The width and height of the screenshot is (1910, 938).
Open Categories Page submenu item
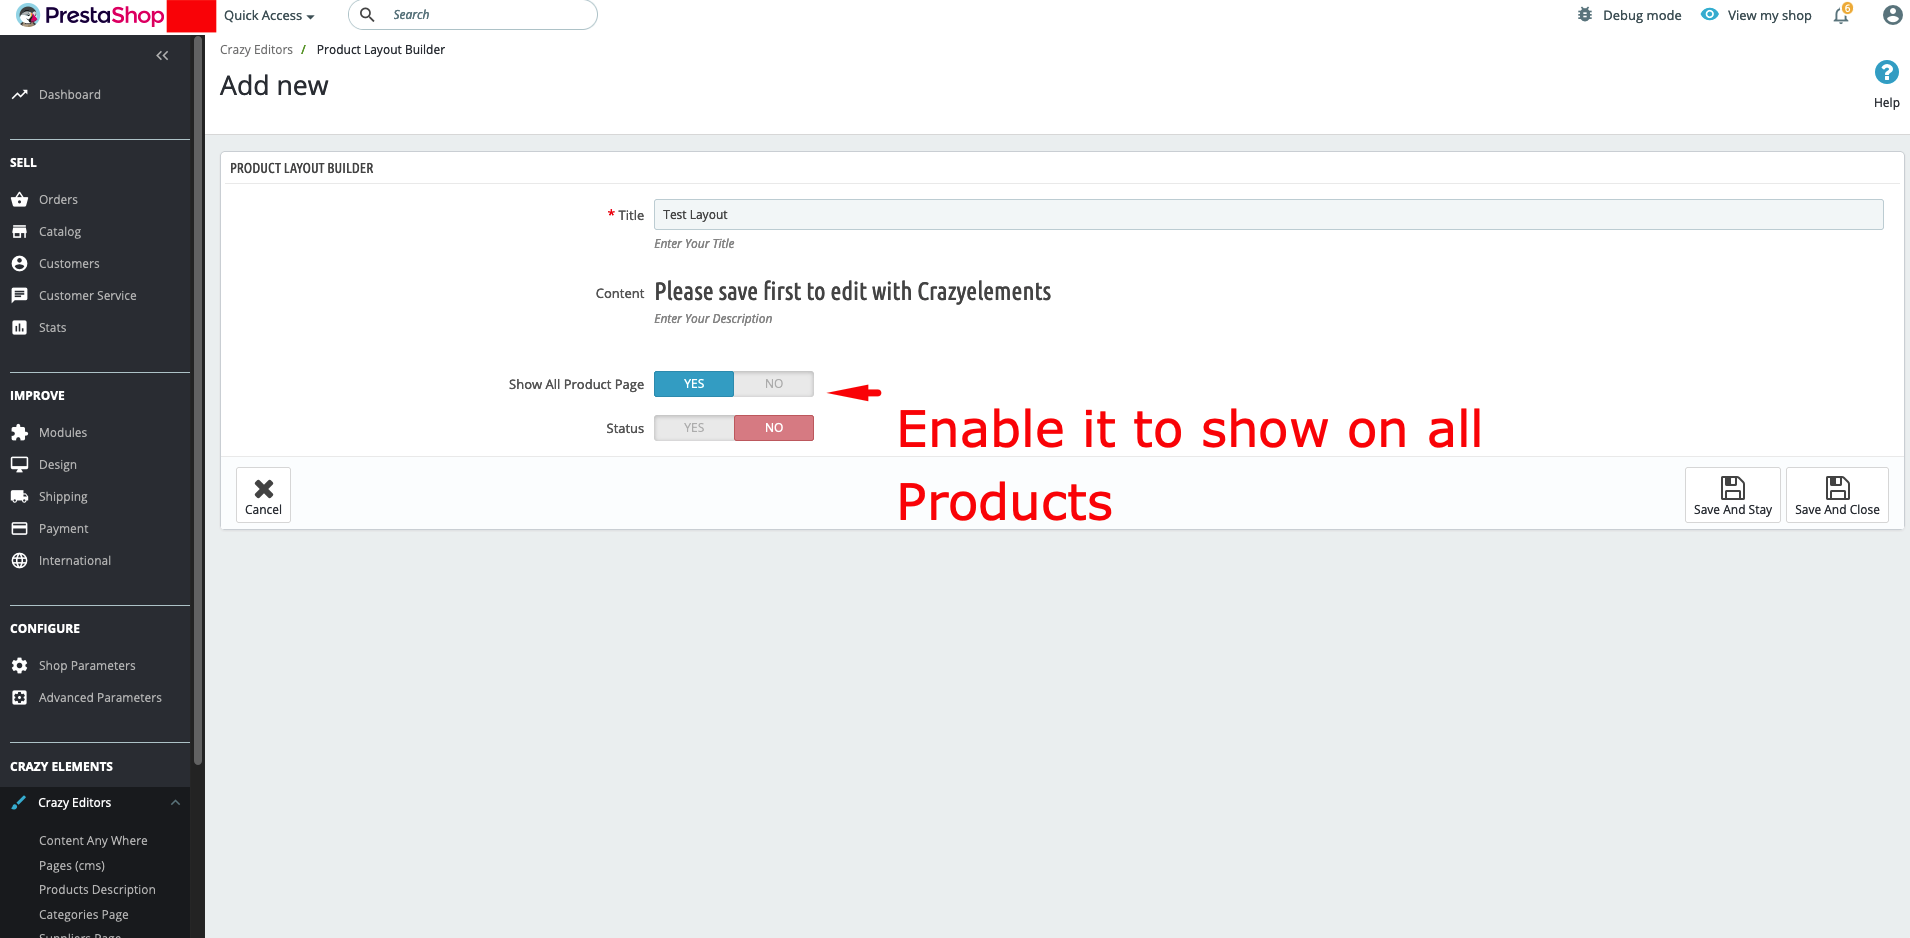tap(84, 915)
